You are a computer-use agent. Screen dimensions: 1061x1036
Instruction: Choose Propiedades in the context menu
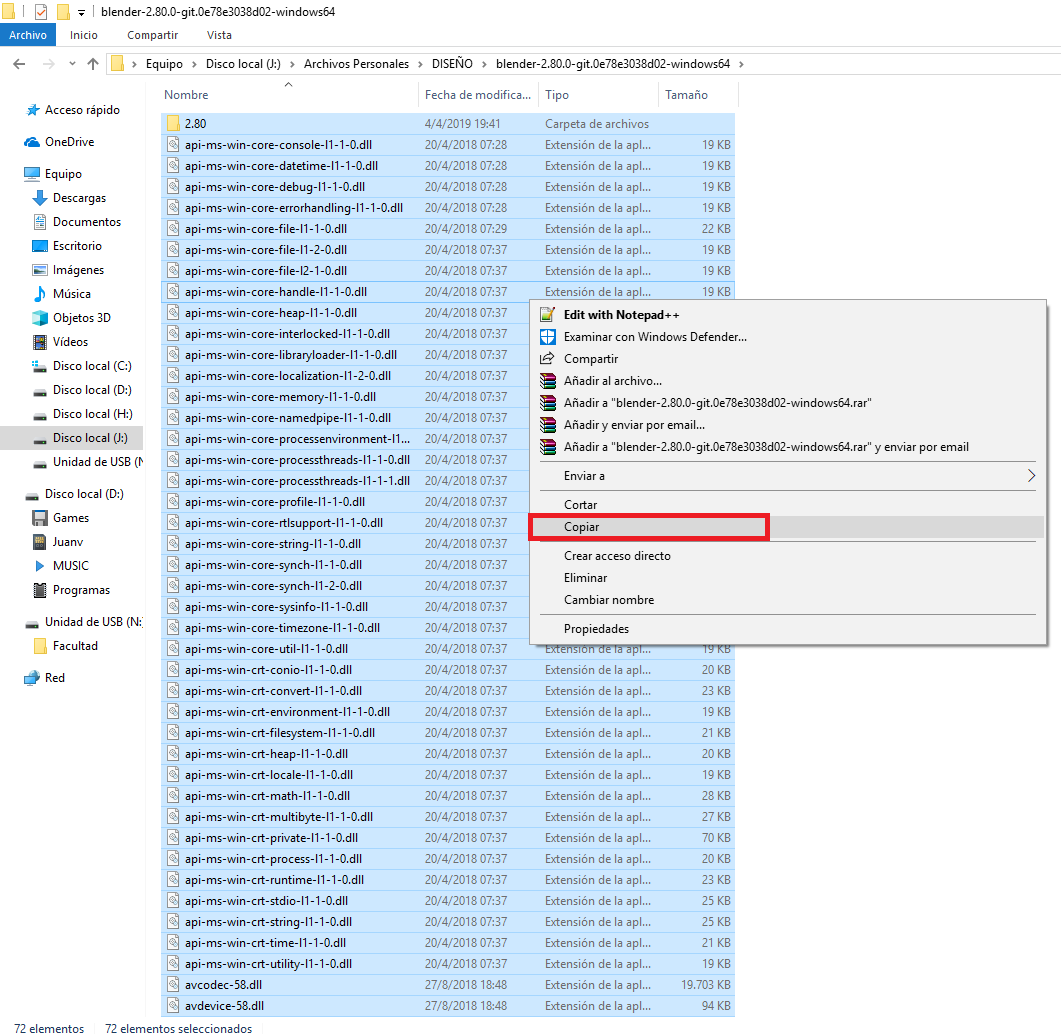[787, 629]
